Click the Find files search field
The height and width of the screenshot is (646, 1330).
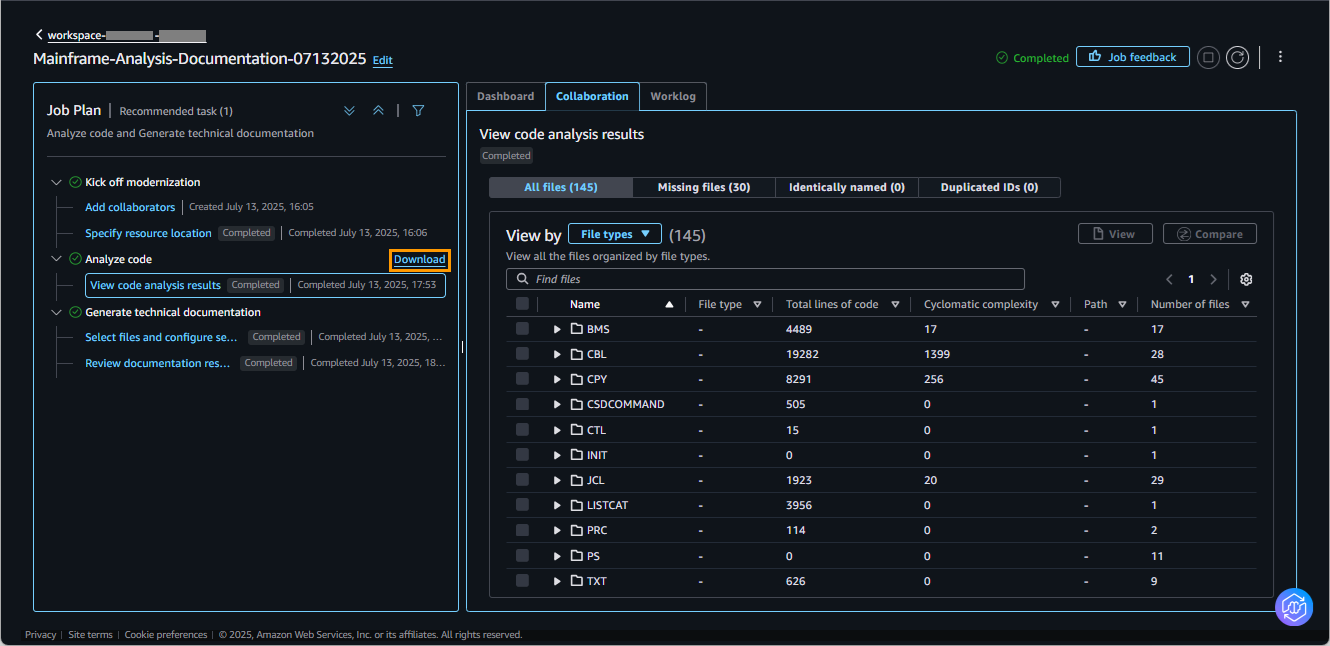pos(765,279)
